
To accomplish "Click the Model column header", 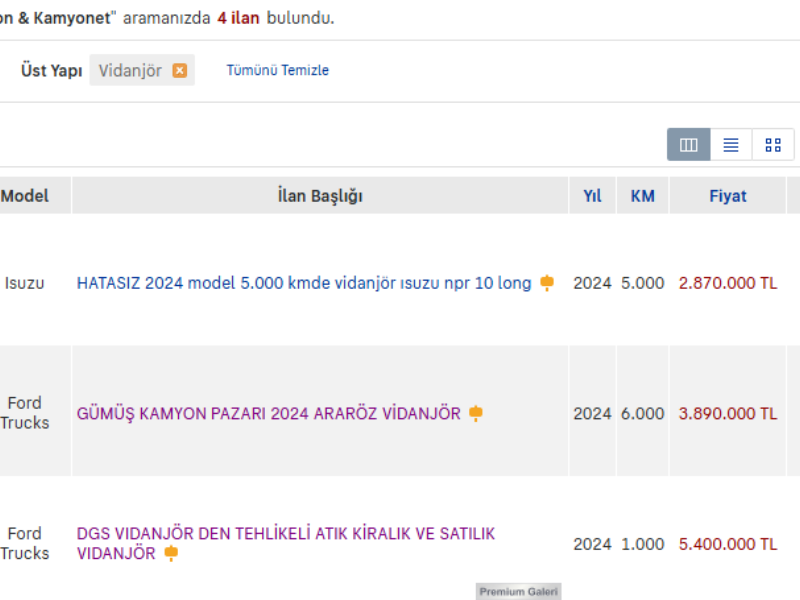I will point(24,196).
